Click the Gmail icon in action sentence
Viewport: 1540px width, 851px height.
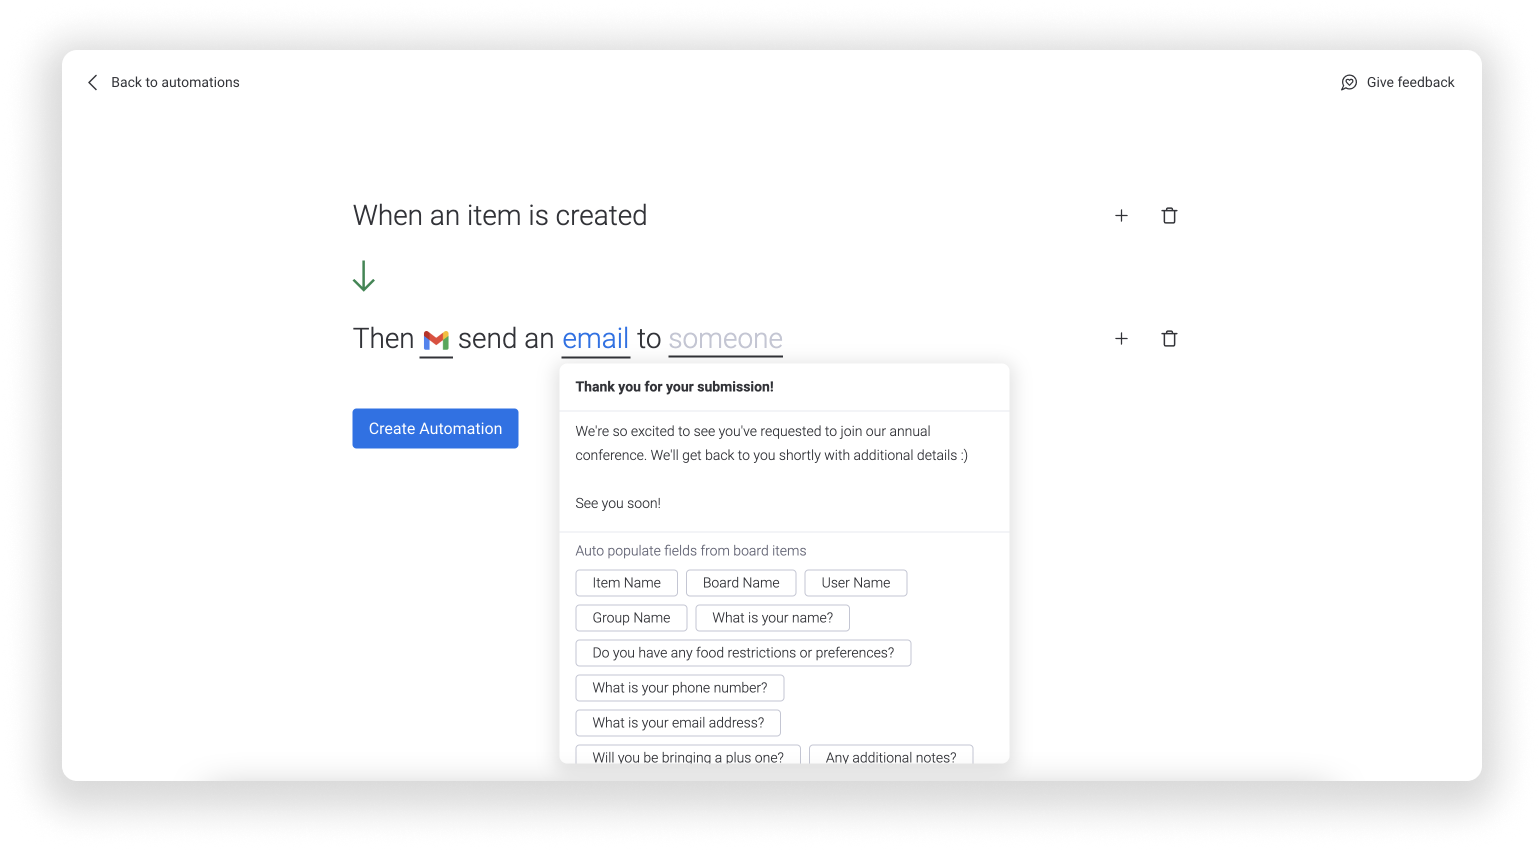tap(436, 340)
